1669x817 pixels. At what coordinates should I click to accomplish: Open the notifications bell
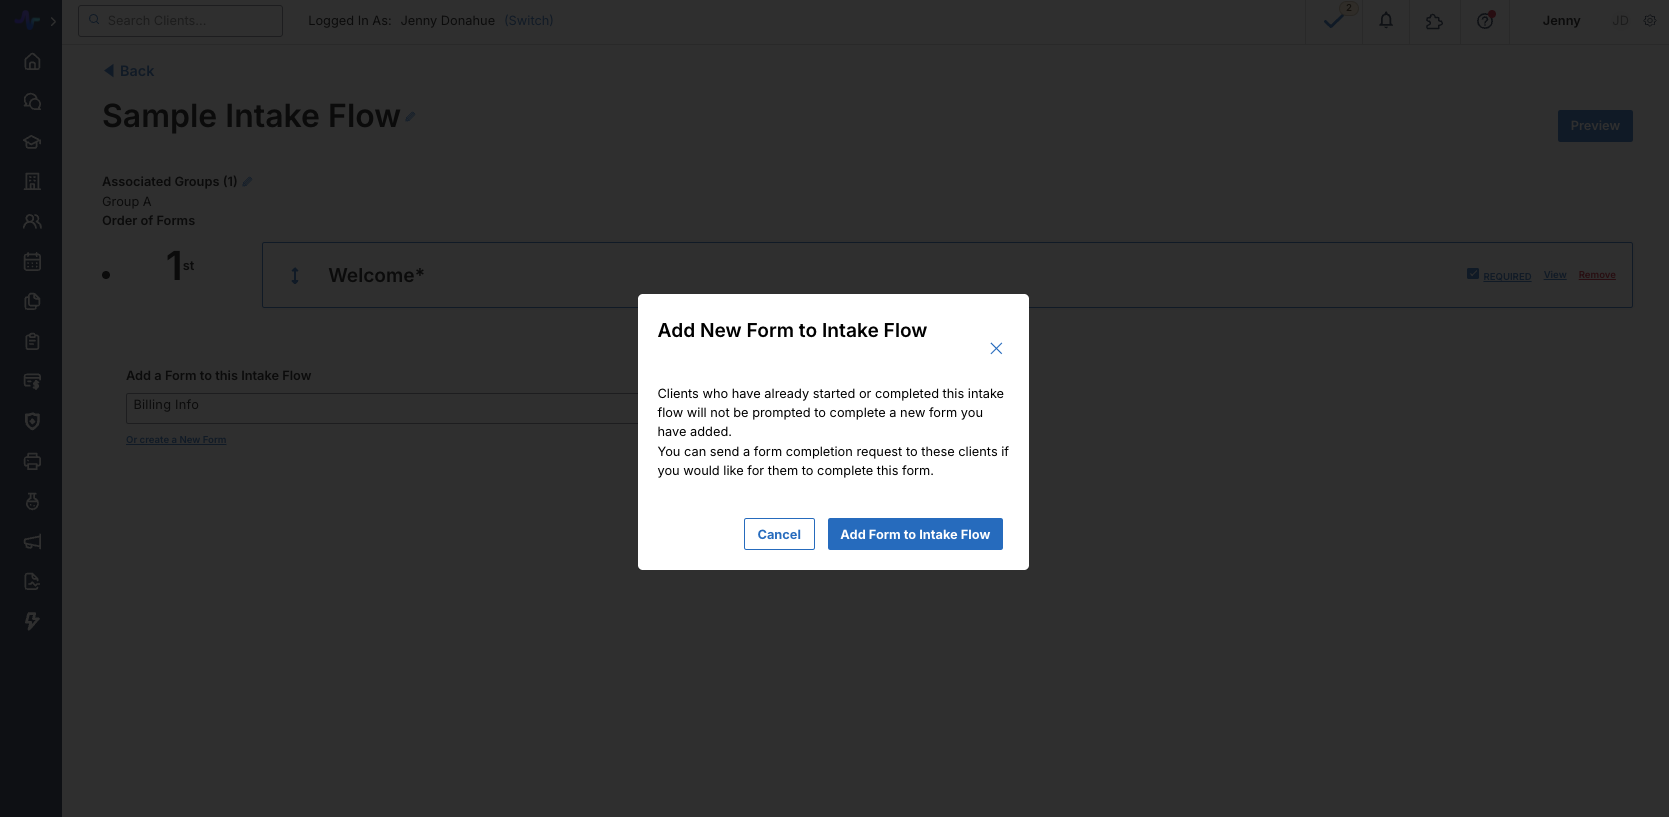coord(1386,20)
